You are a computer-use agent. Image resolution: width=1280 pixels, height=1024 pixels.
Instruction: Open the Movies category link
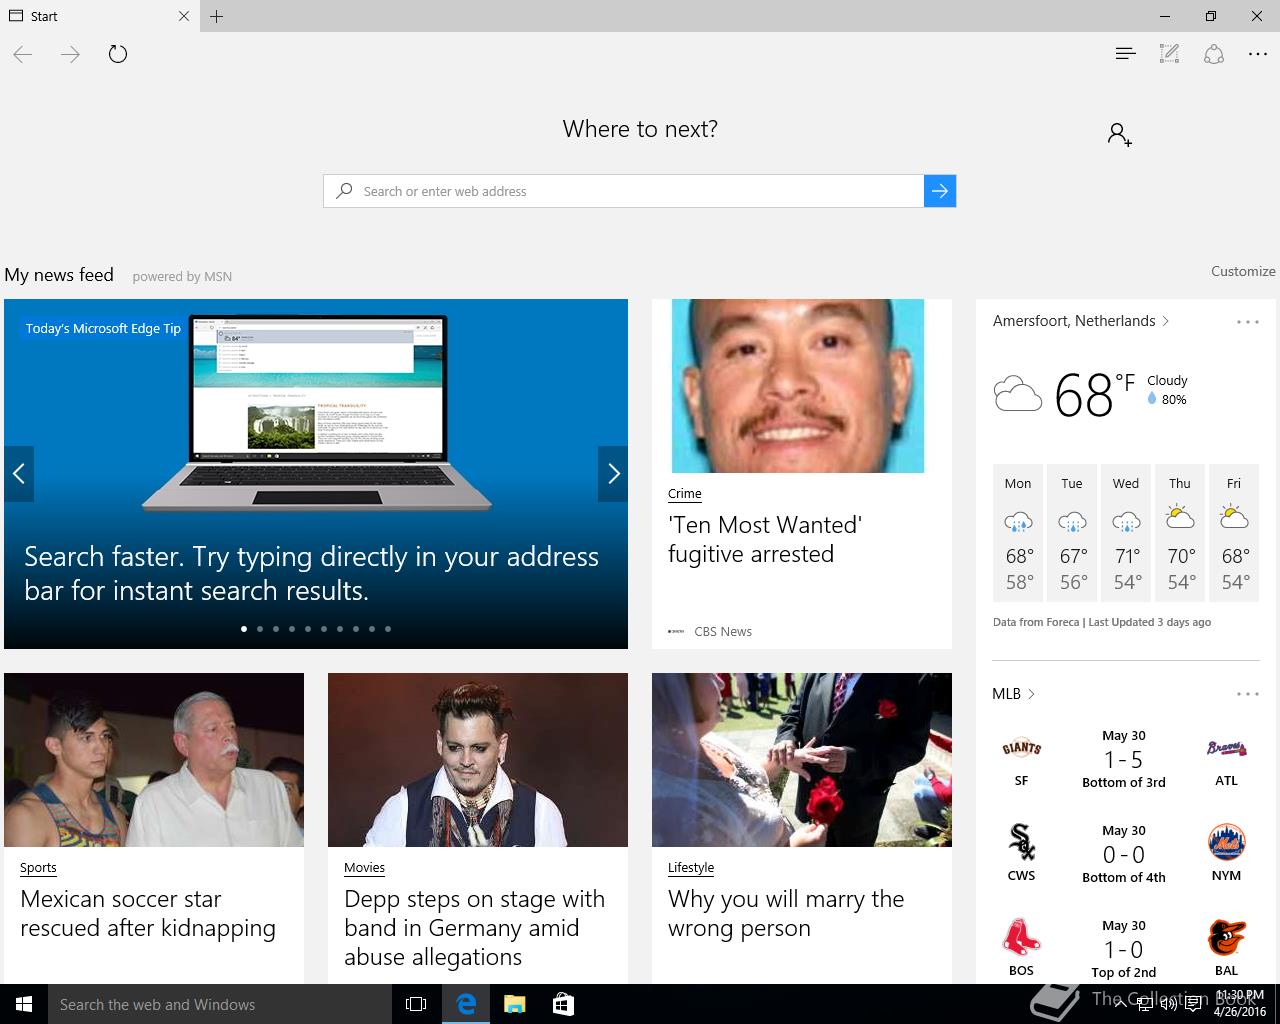tap(364, 868)
